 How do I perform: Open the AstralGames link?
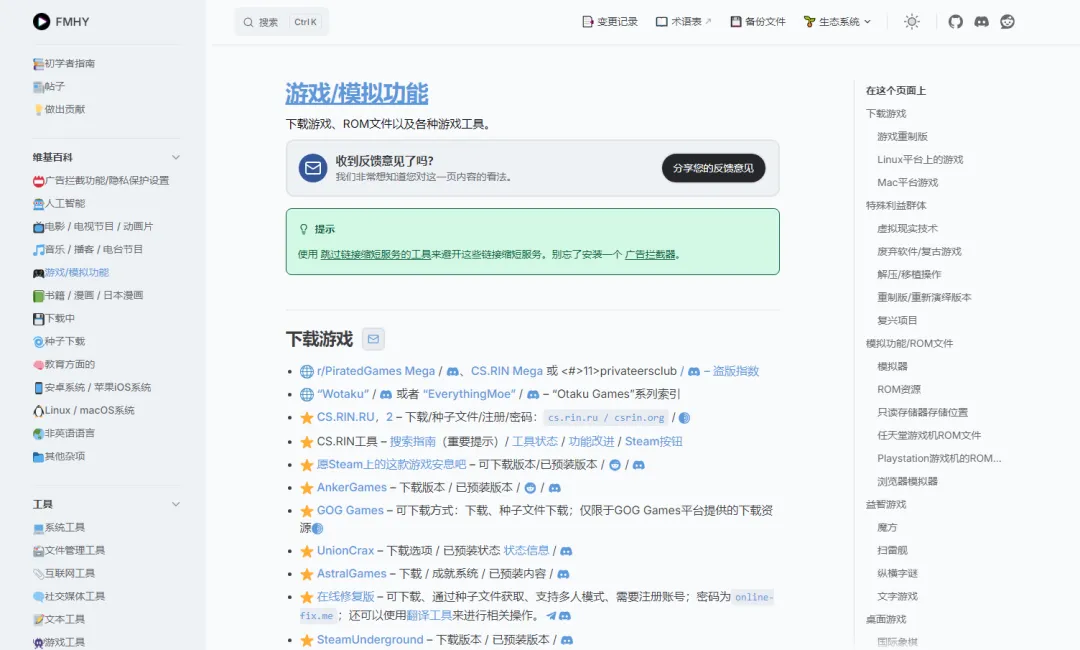(351, 574)
